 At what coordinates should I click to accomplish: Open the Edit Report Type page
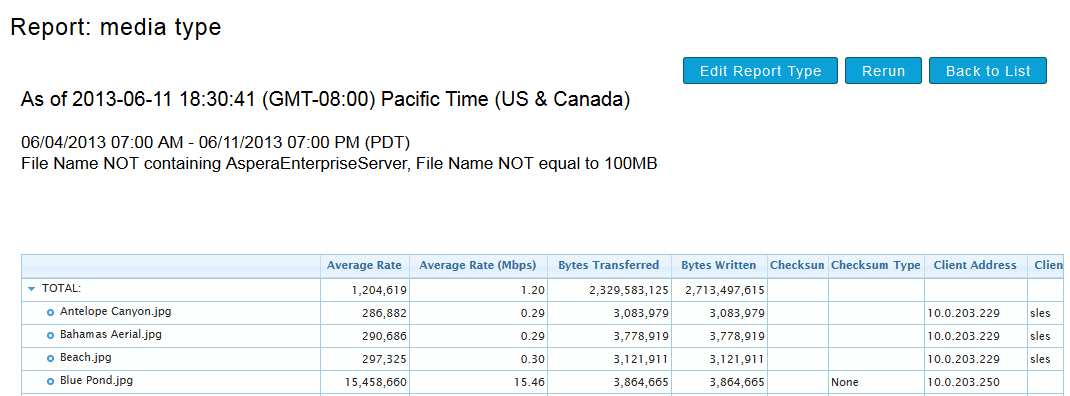pyautogui.click(x=760, y=71)
